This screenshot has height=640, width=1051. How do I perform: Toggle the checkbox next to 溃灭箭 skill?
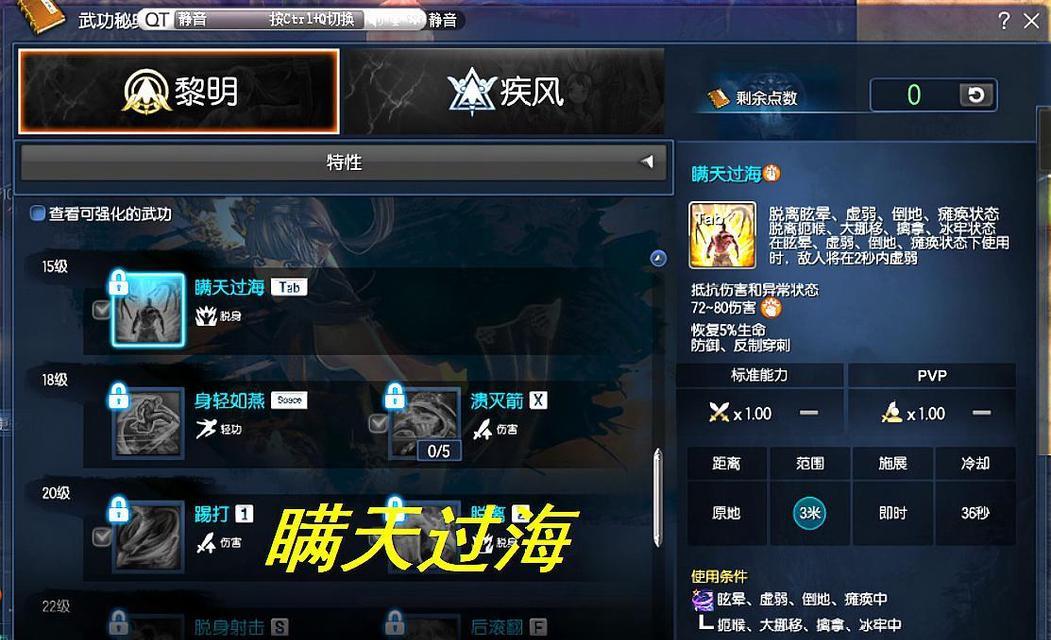[378, 424]
